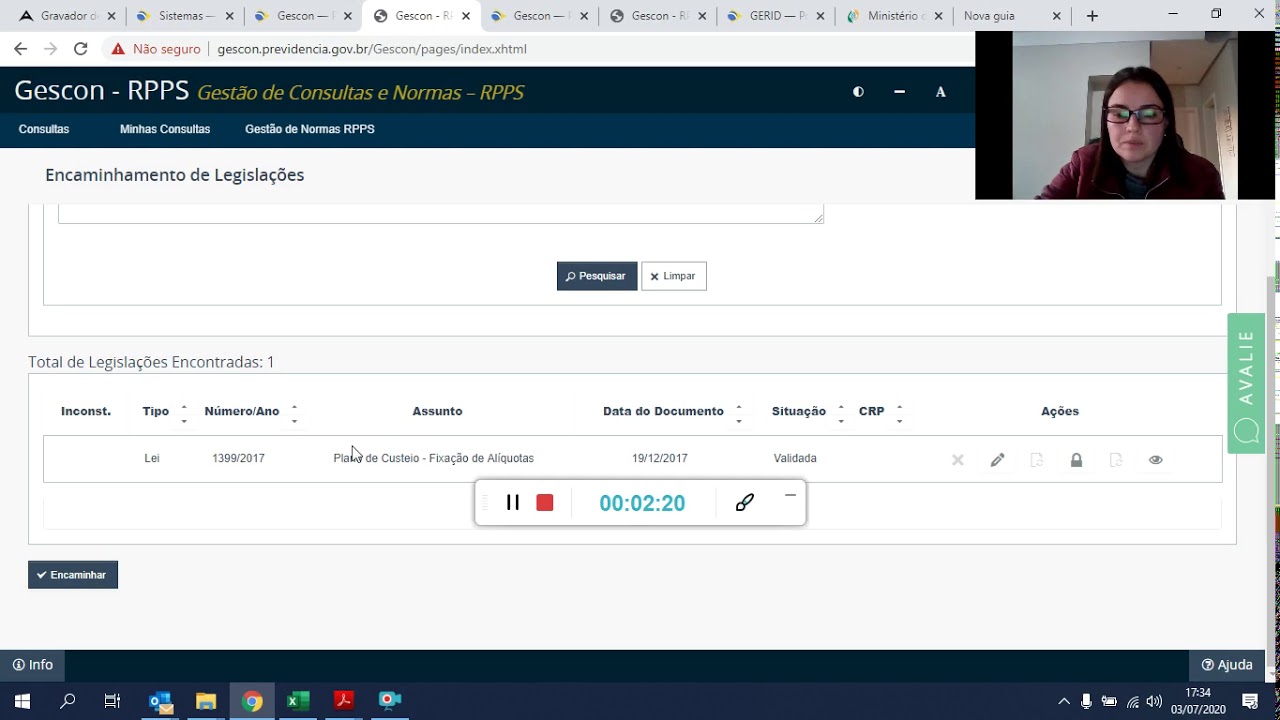Click the browser address bar URL
Viewport: 1280px width, 720px height.
point(372,48)
